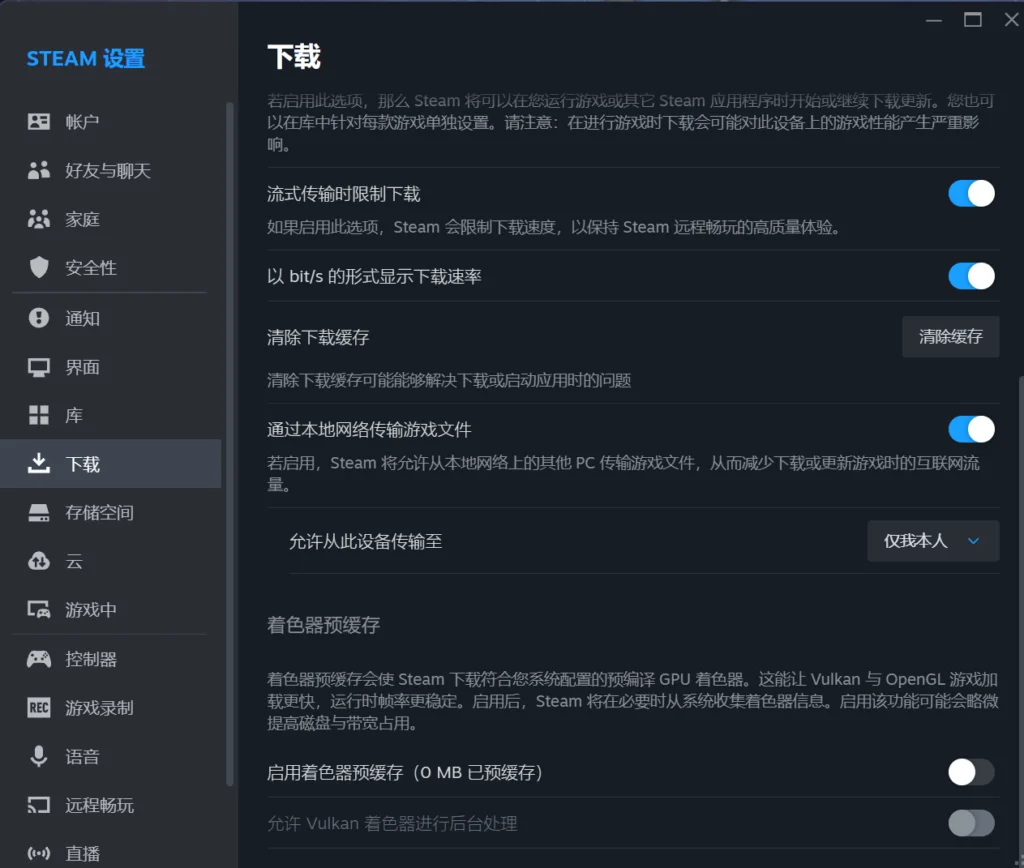Open 通知 settings in the sidebar
Image resolution: width=1024 pixels, height=868 pixels.
pyautogui.click(x=110, y=318)
